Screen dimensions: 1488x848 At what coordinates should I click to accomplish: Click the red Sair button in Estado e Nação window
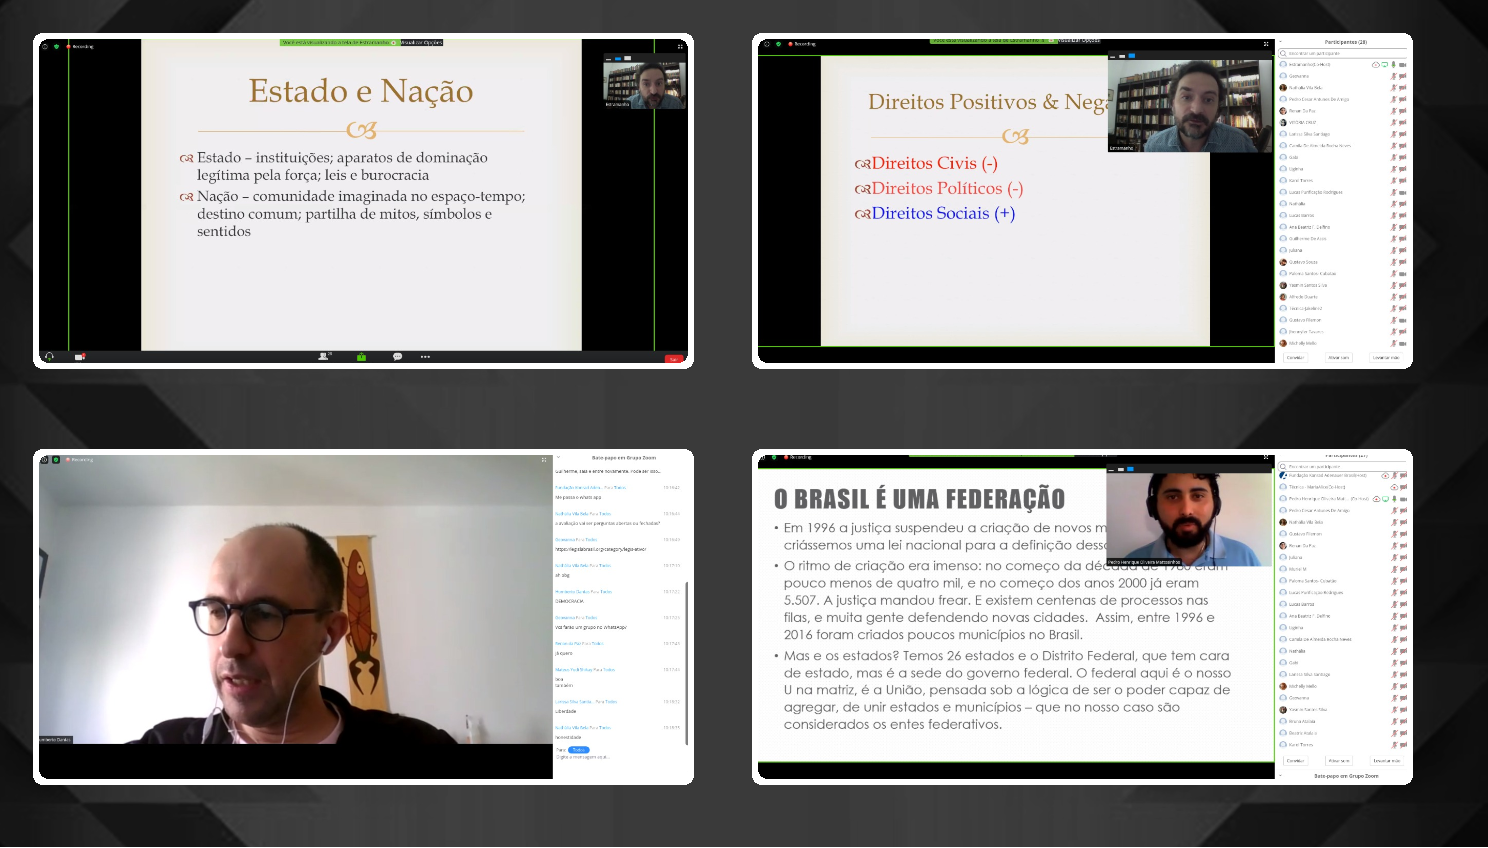673,358
